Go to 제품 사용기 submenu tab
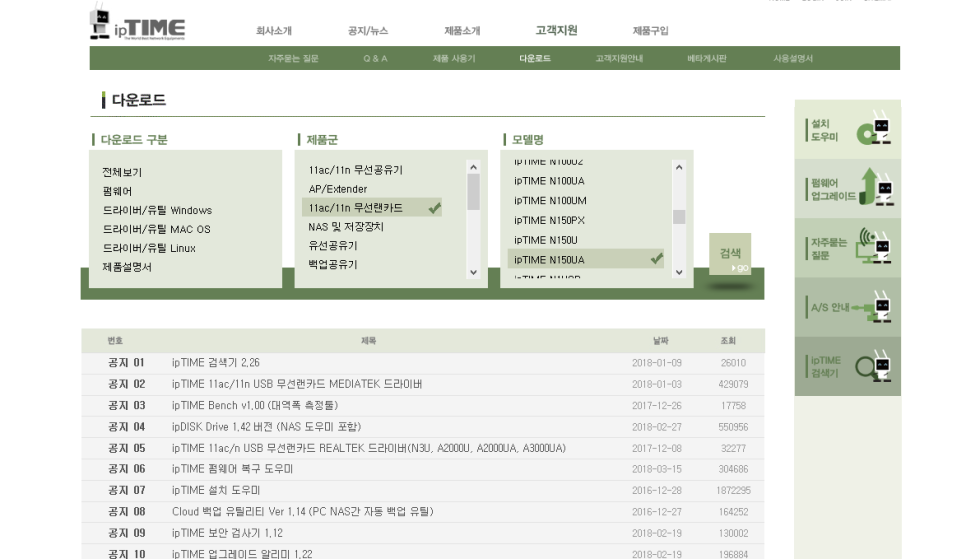Screen dimensions: 966x559 click(454, 59)
